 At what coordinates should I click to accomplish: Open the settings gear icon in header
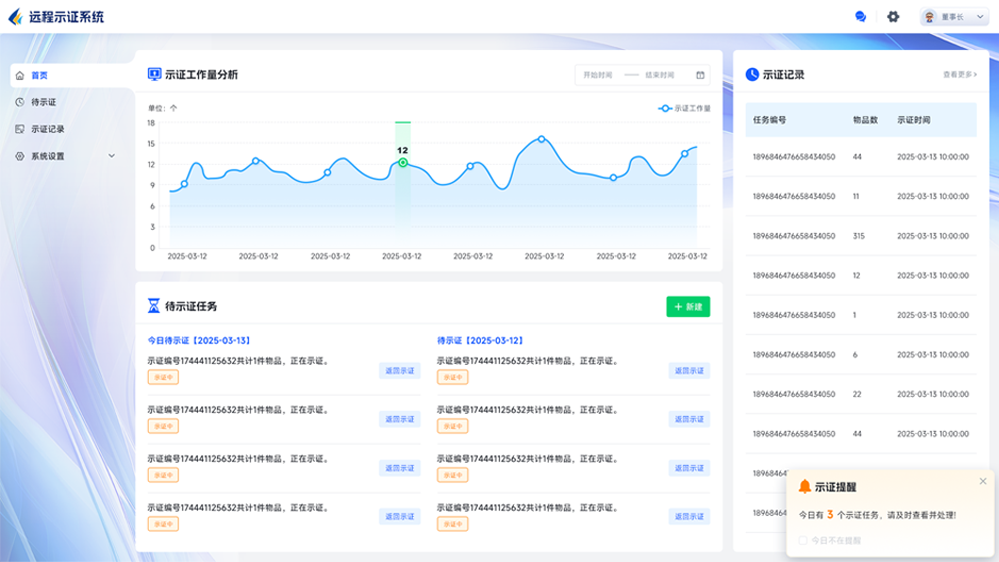pyautogui.click(x=893, y=17)
